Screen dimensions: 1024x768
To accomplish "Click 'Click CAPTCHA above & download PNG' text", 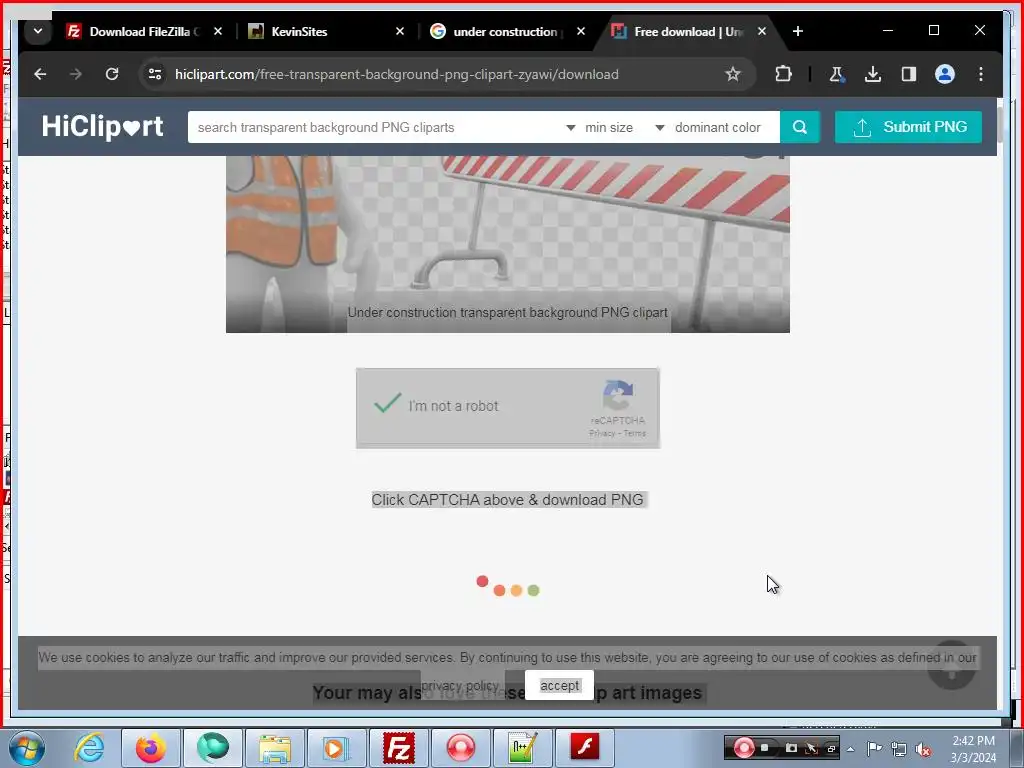I will tap(507, 500).
